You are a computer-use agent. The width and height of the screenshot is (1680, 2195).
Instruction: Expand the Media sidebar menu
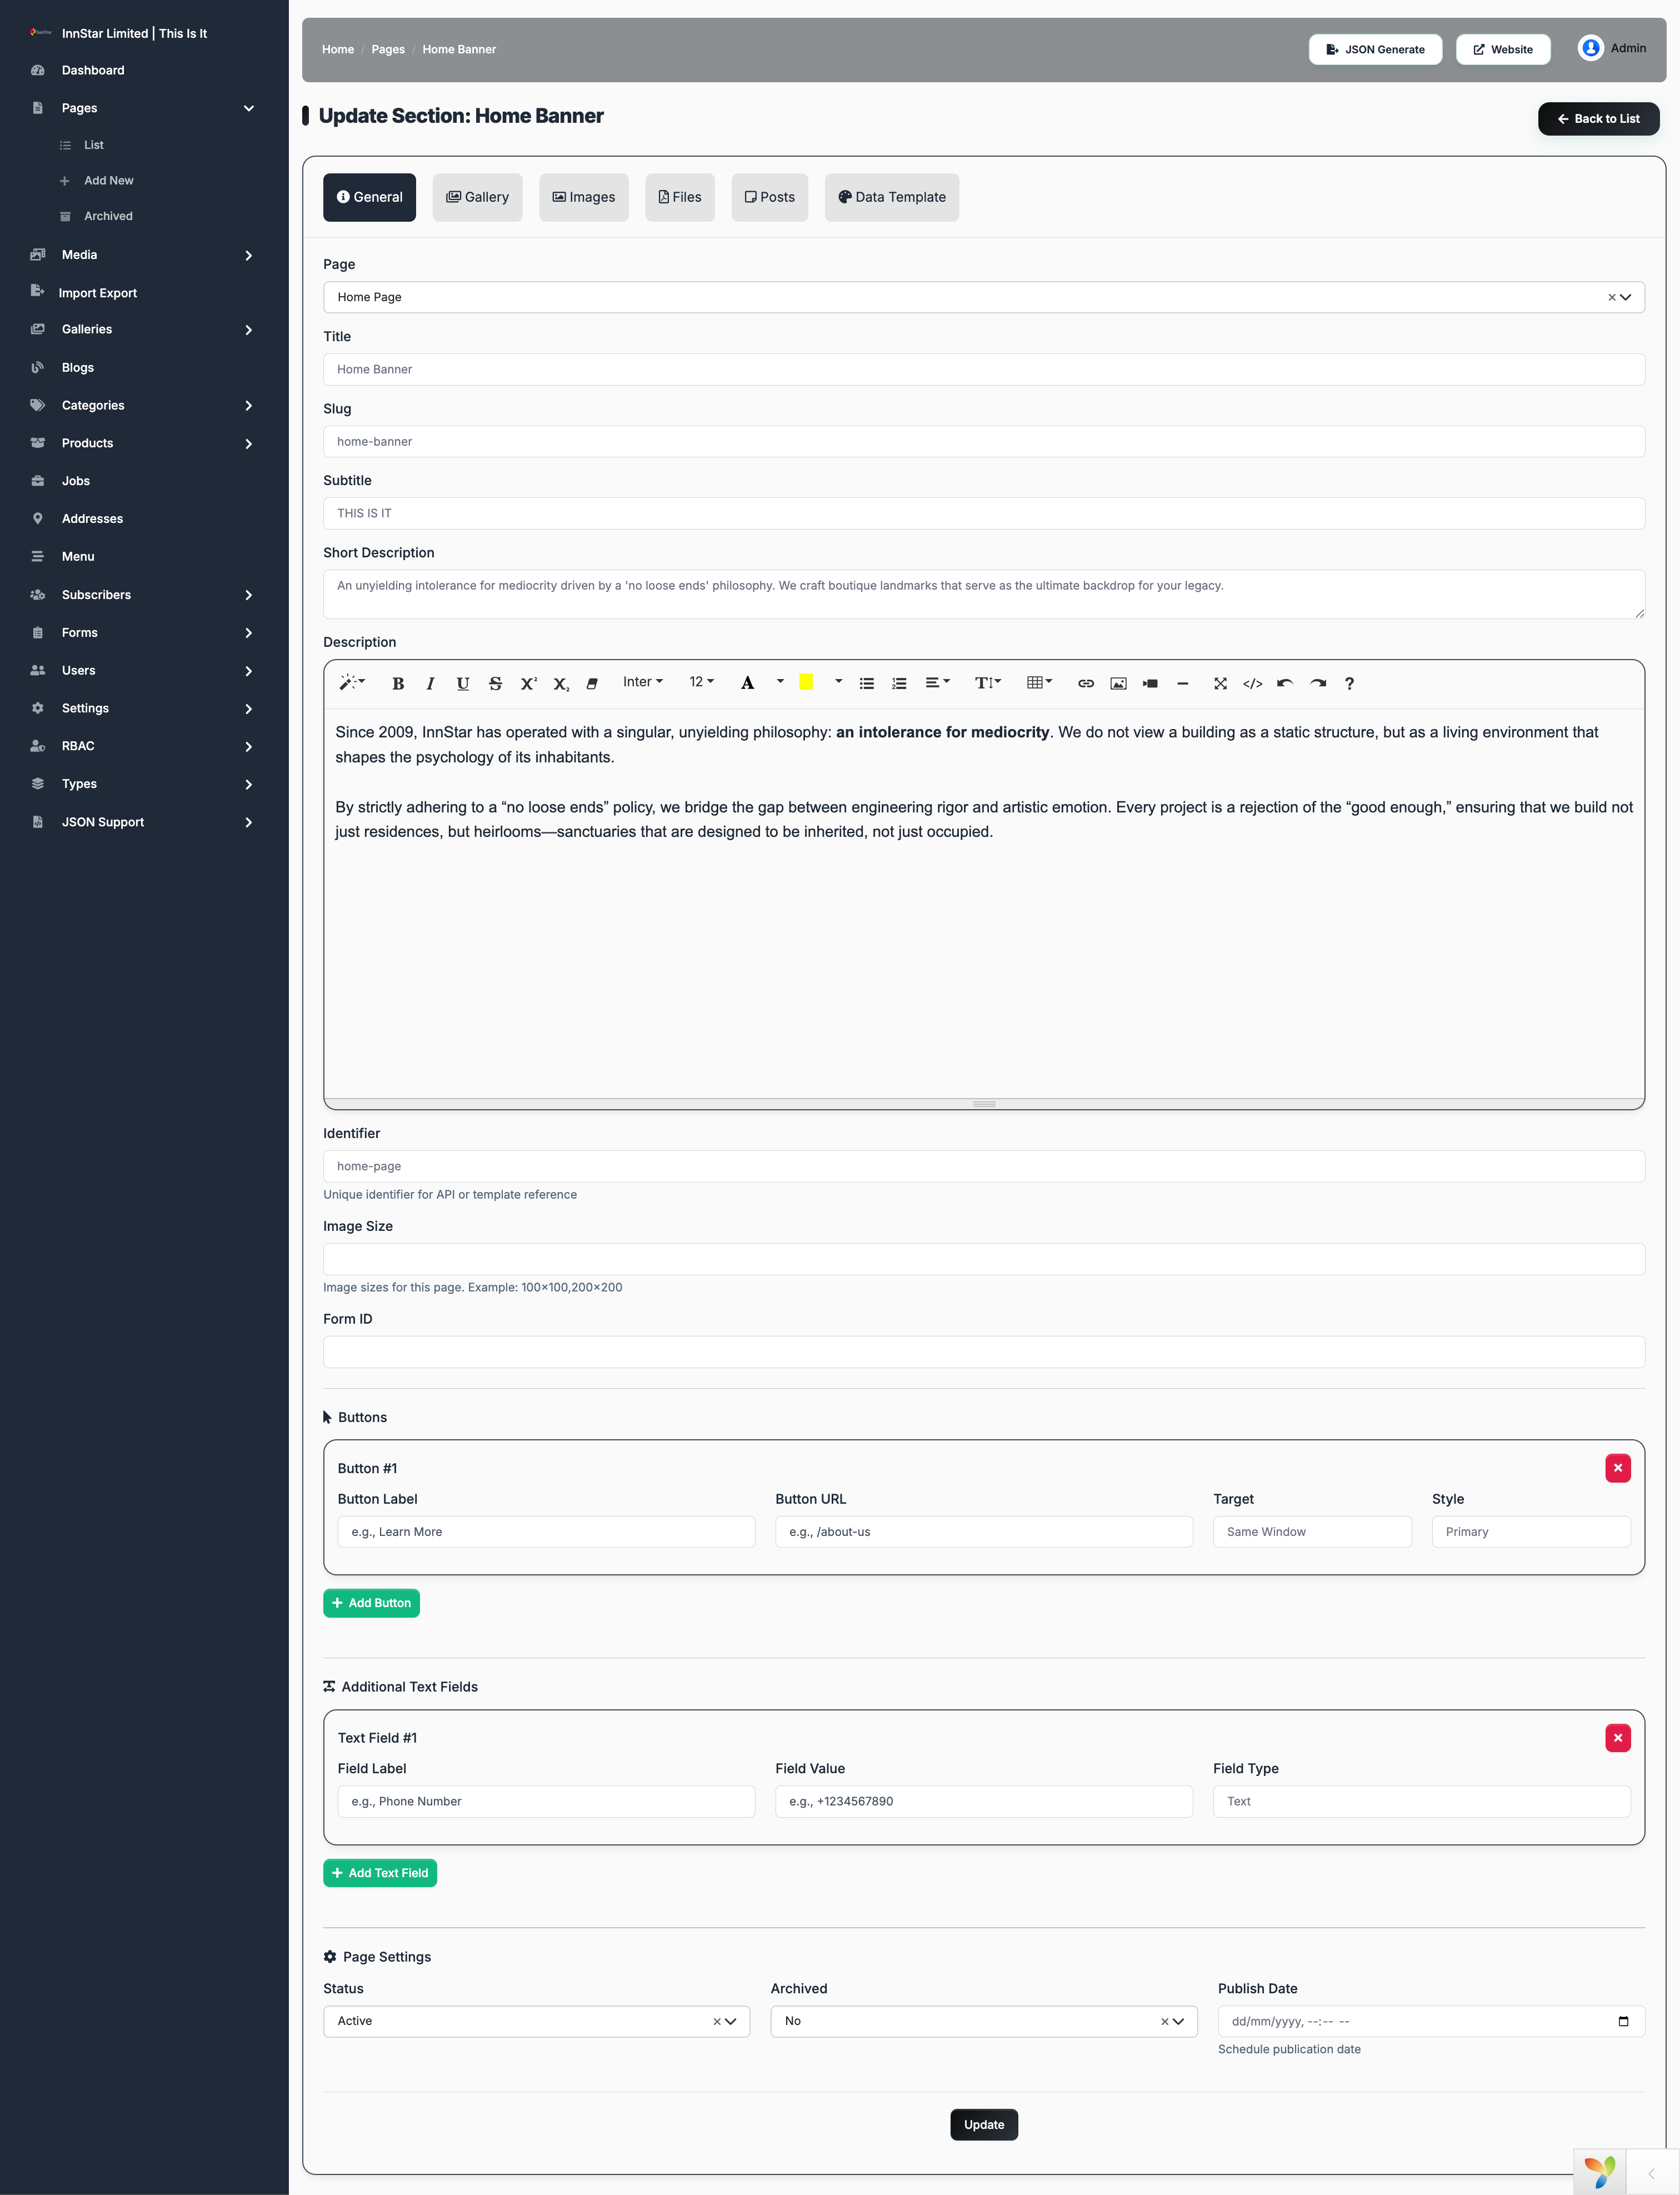pyautogui.click(x=143, y=255)
